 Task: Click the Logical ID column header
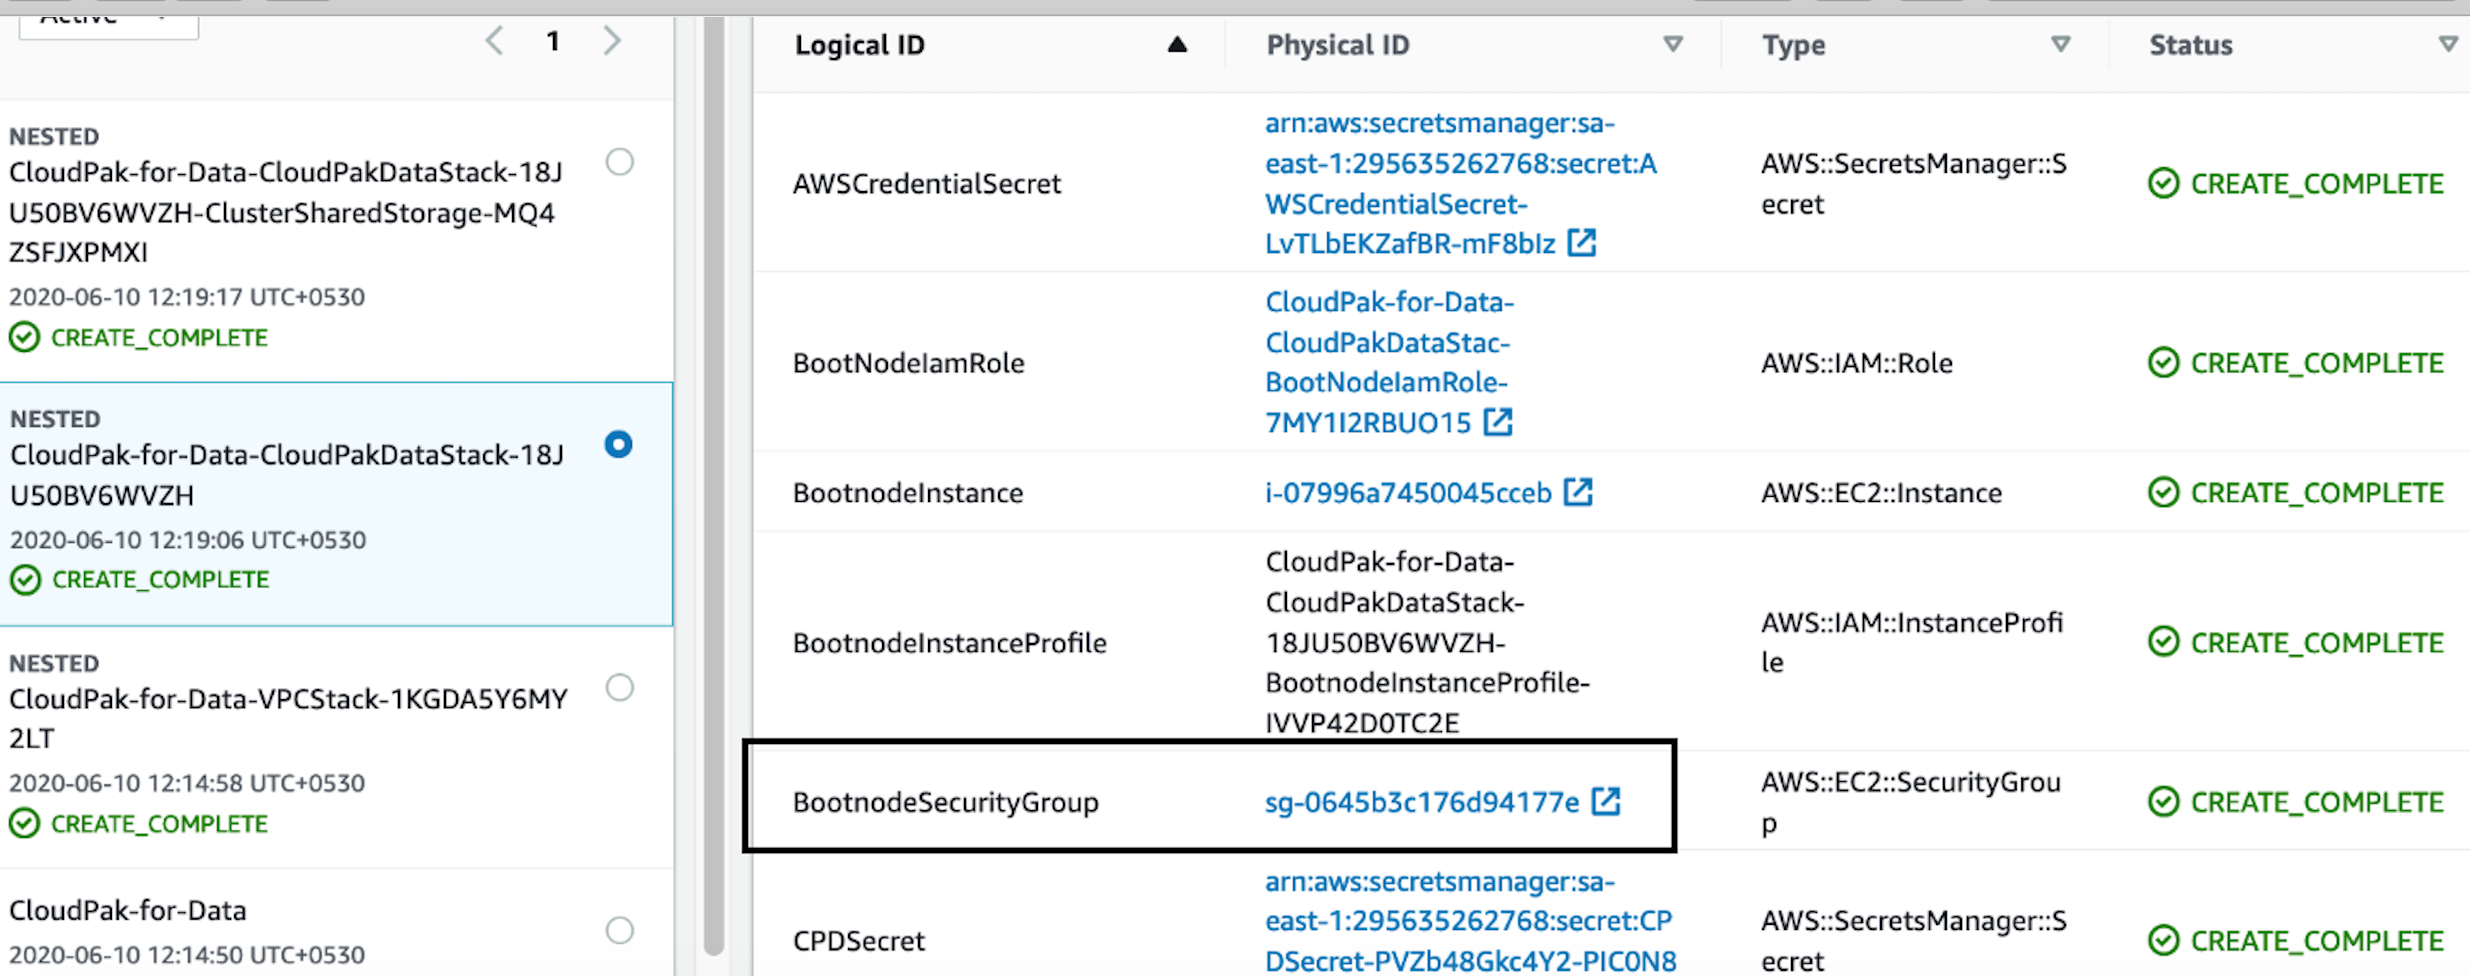click(859, 45)
